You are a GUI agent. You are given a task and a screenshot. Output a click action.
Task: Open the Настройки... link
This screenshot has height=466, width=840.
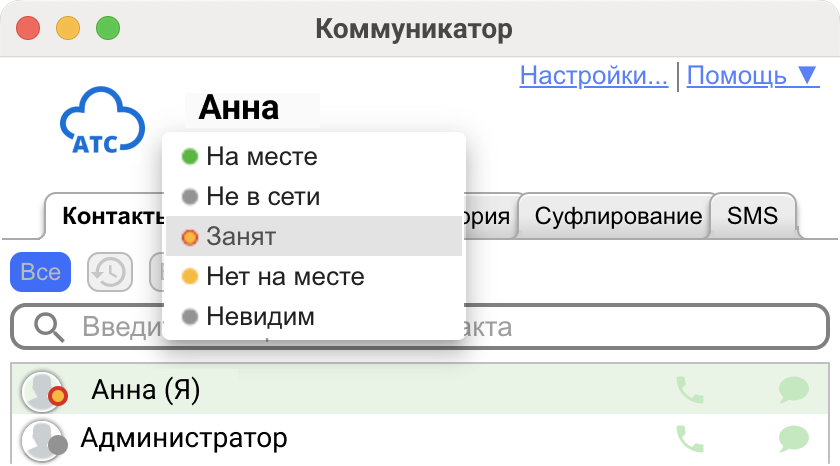(594, 75)
